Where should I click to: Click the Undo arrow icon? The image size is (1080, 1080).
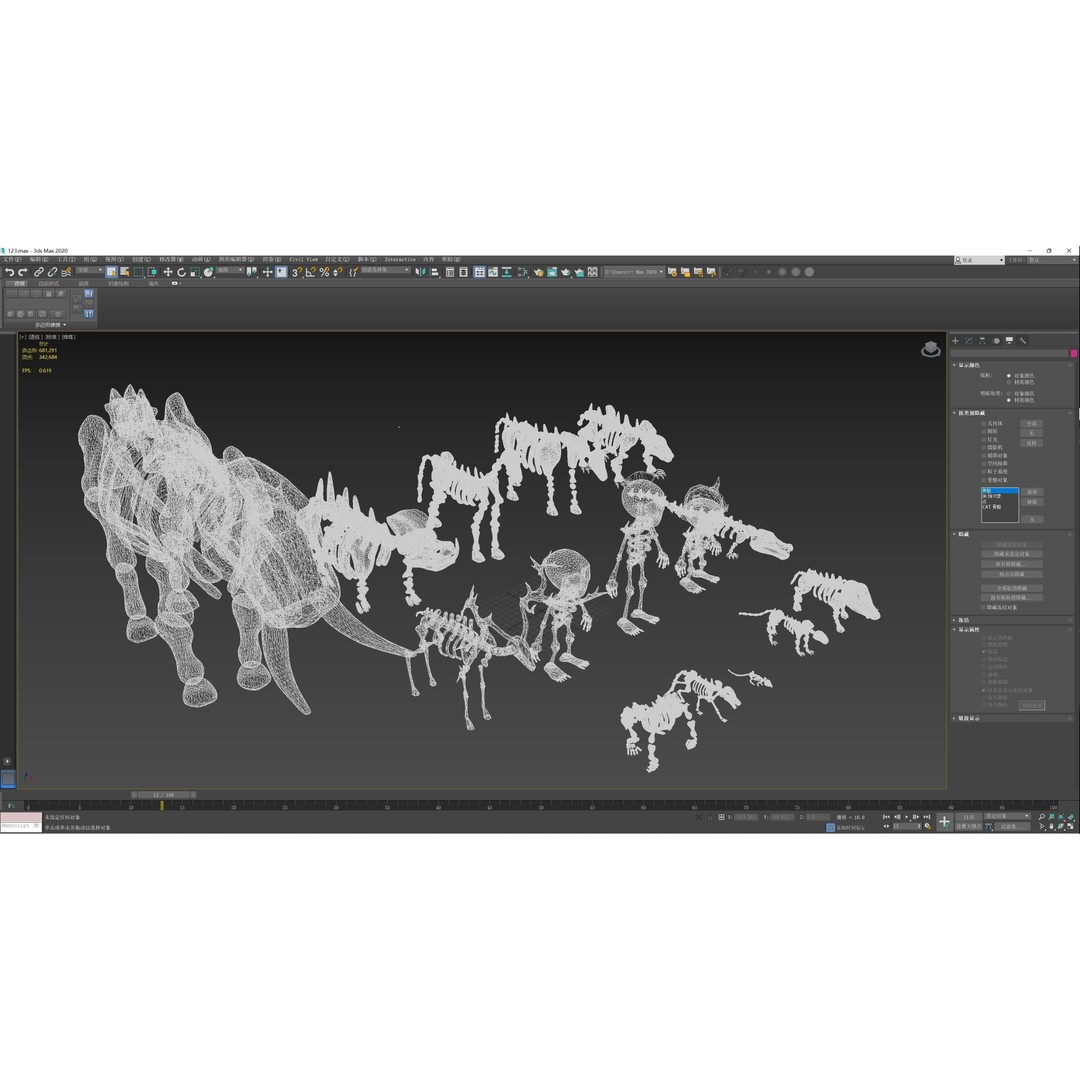pos(9,272)
